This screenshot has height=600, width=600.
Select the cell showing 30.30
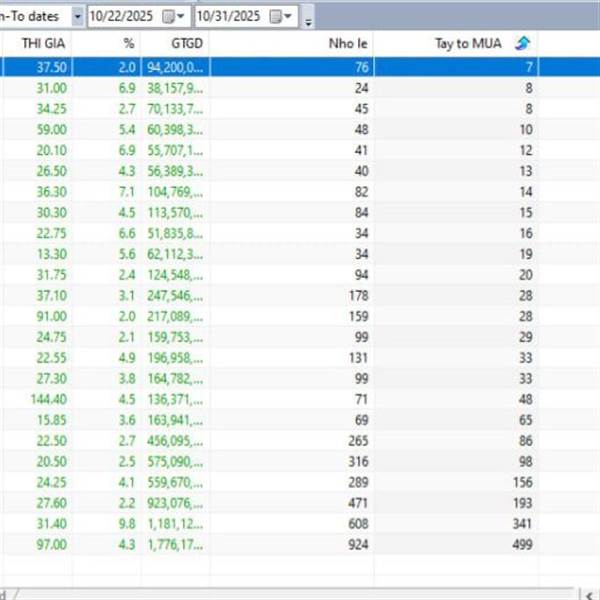point(52,212)
